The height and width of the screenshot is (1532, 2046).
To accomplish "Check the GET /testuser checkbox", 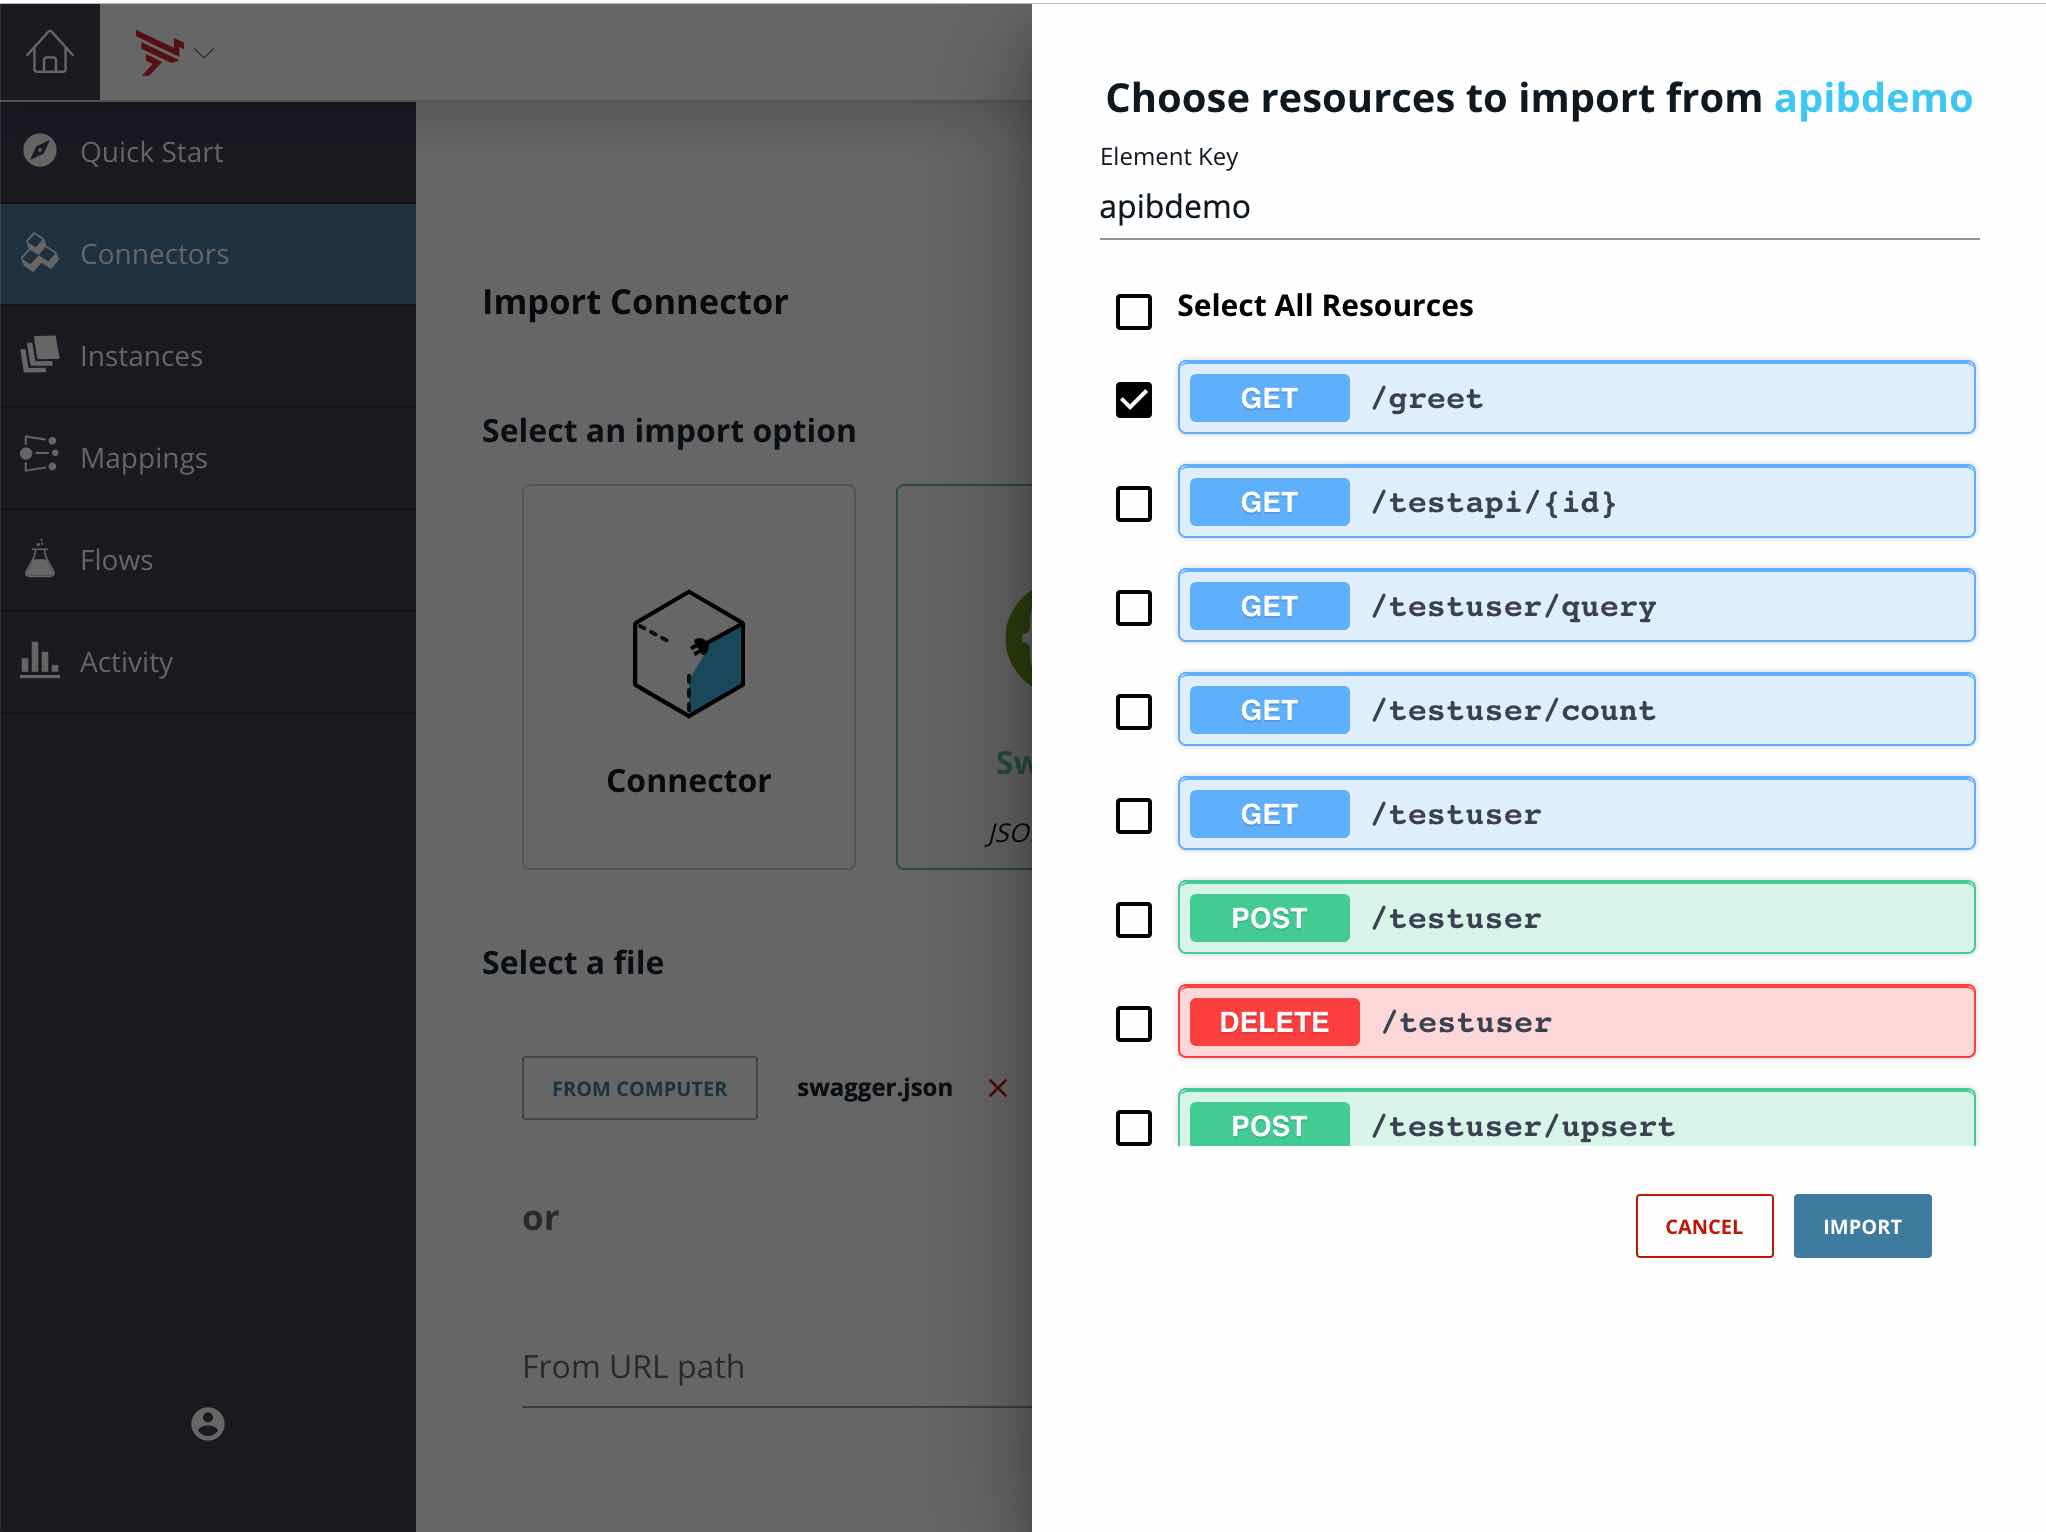I will (1134, 815).
